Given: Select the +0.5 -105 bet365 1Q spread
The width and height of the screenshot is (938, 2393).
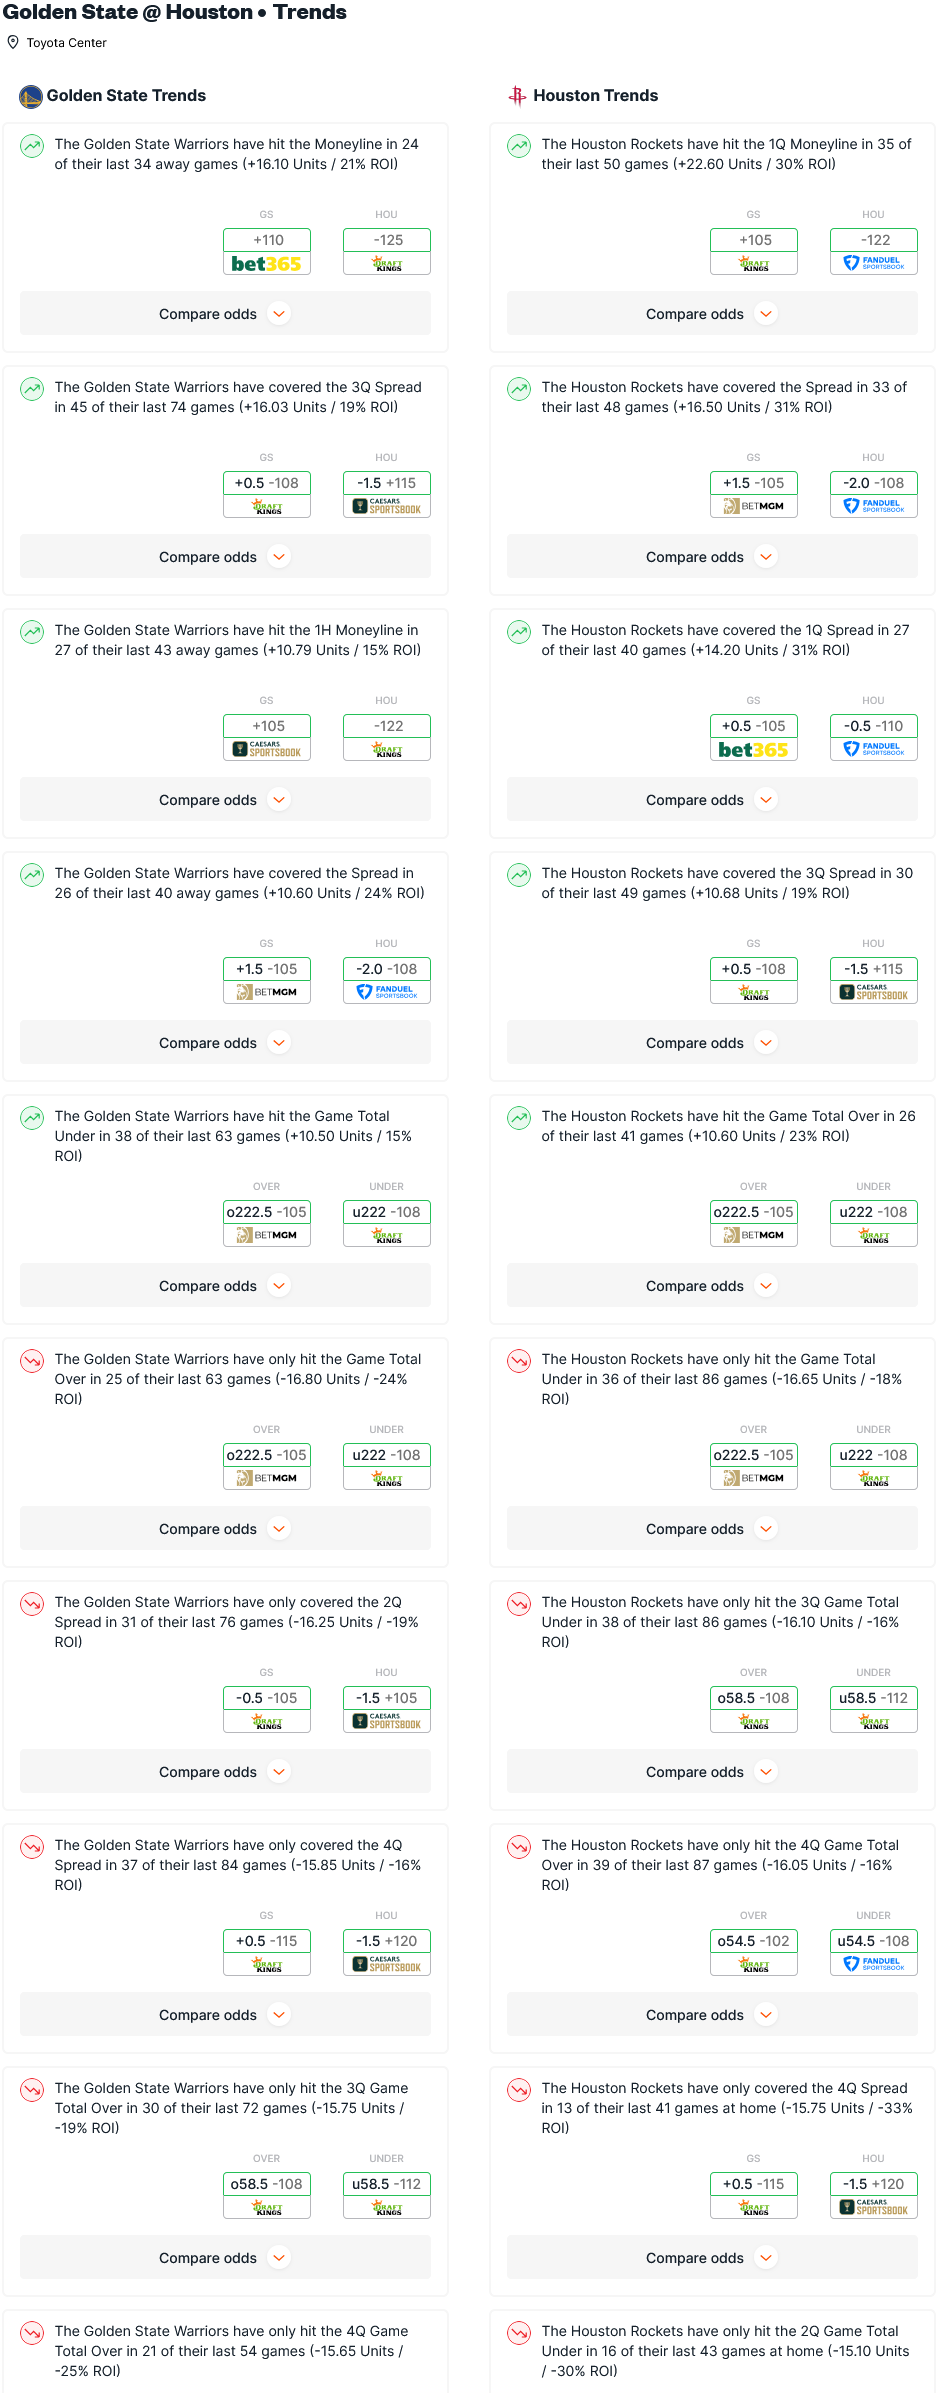Looking at the screenshot, I should tap(754, 726).
